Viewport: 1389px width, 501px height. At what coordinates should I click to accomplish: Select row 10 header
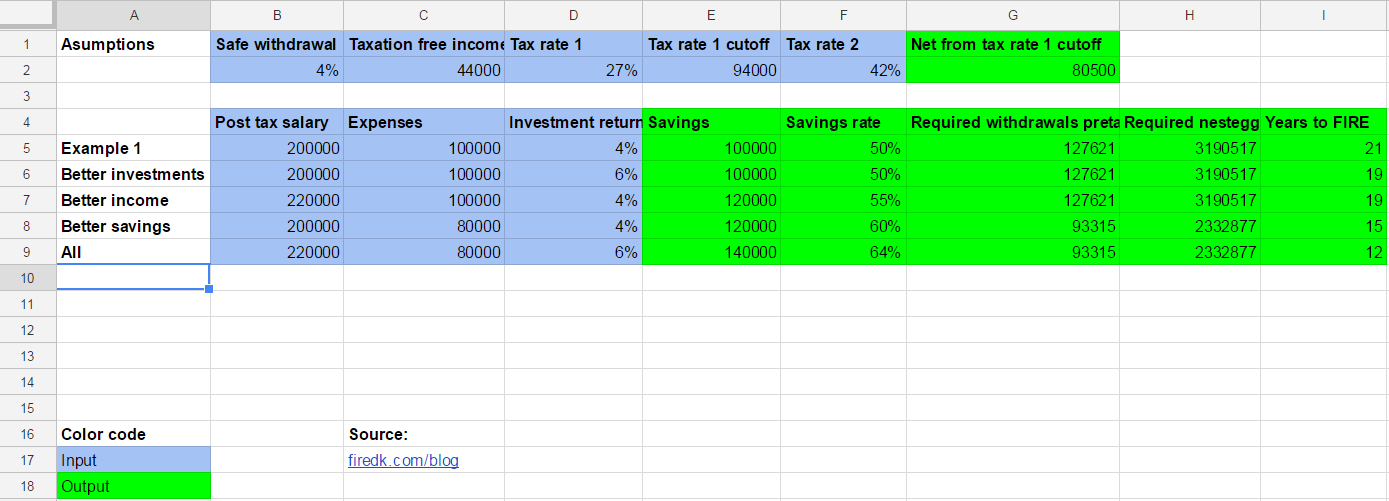tap(27, 278)
